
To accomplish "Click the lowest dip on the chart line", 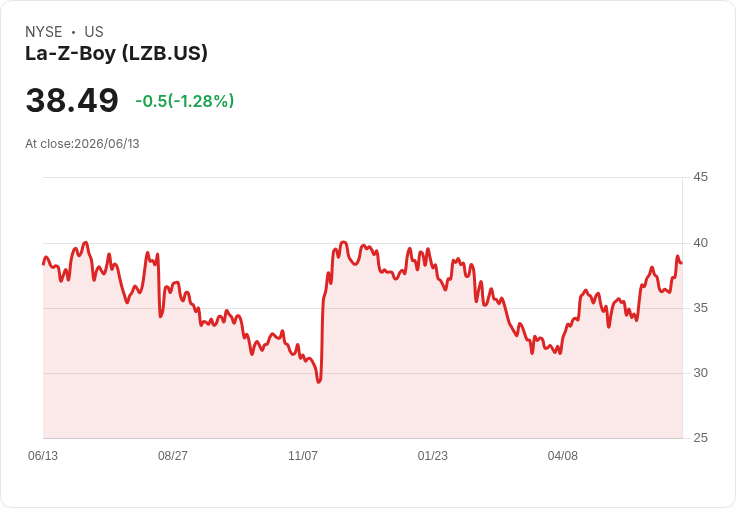I will click(319, 381).
